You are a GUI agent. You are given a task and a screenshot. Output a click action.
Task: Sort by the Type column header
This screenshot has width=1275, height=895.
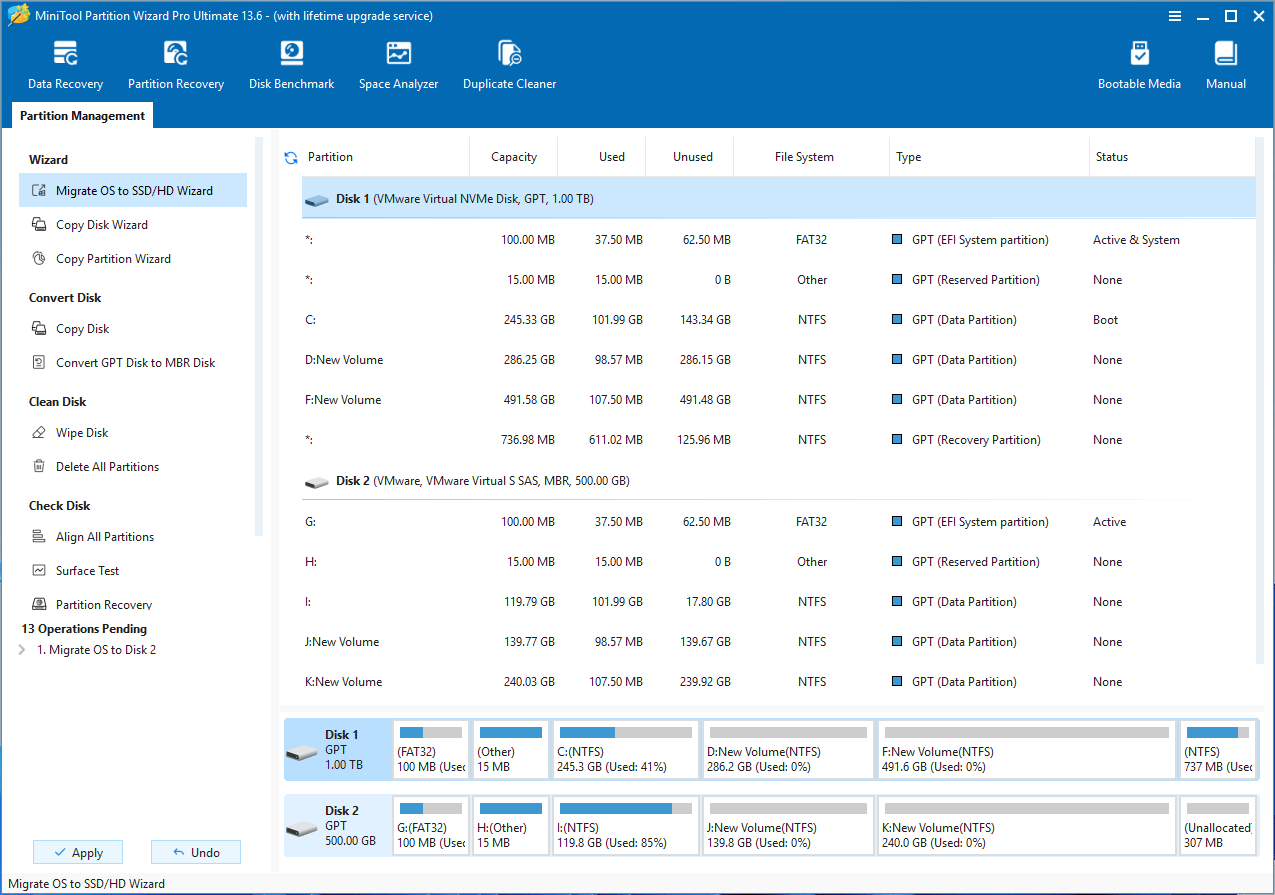point(989,157)
